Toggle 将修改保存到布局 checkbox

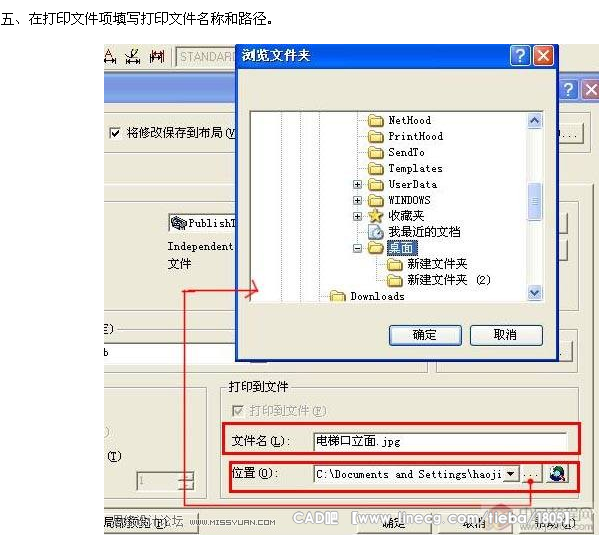tap(115, 133)
